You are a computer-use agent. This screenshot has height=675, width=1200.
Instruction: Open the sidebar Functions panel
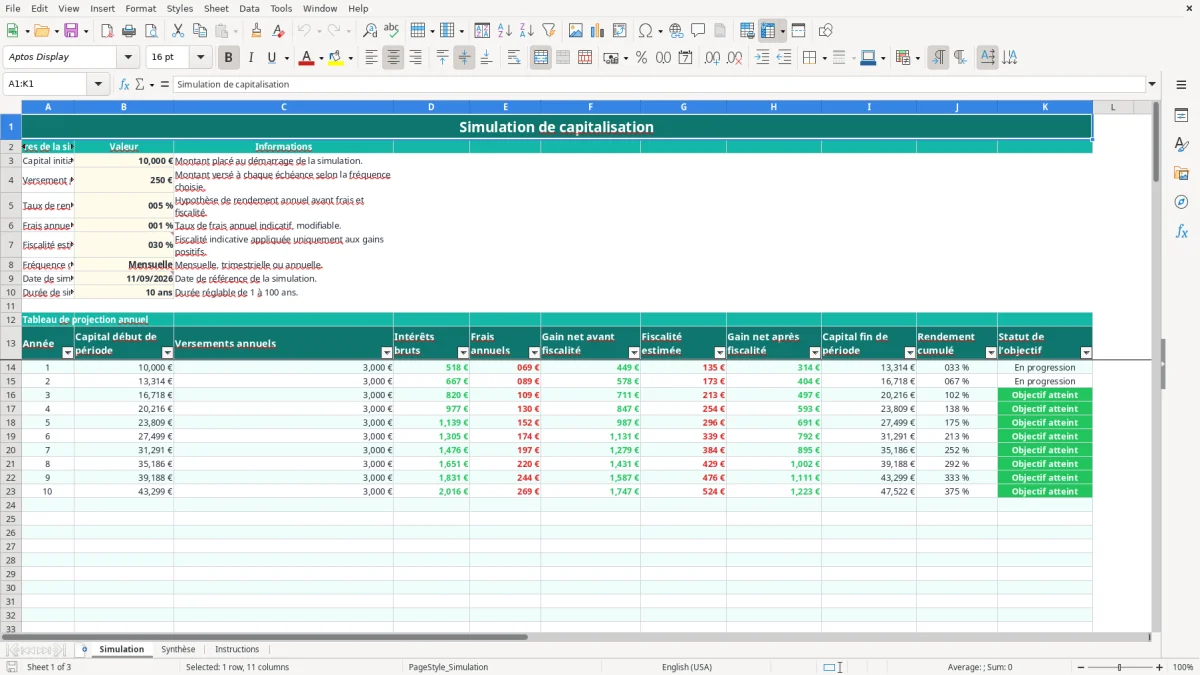[x=1181, y=231]
